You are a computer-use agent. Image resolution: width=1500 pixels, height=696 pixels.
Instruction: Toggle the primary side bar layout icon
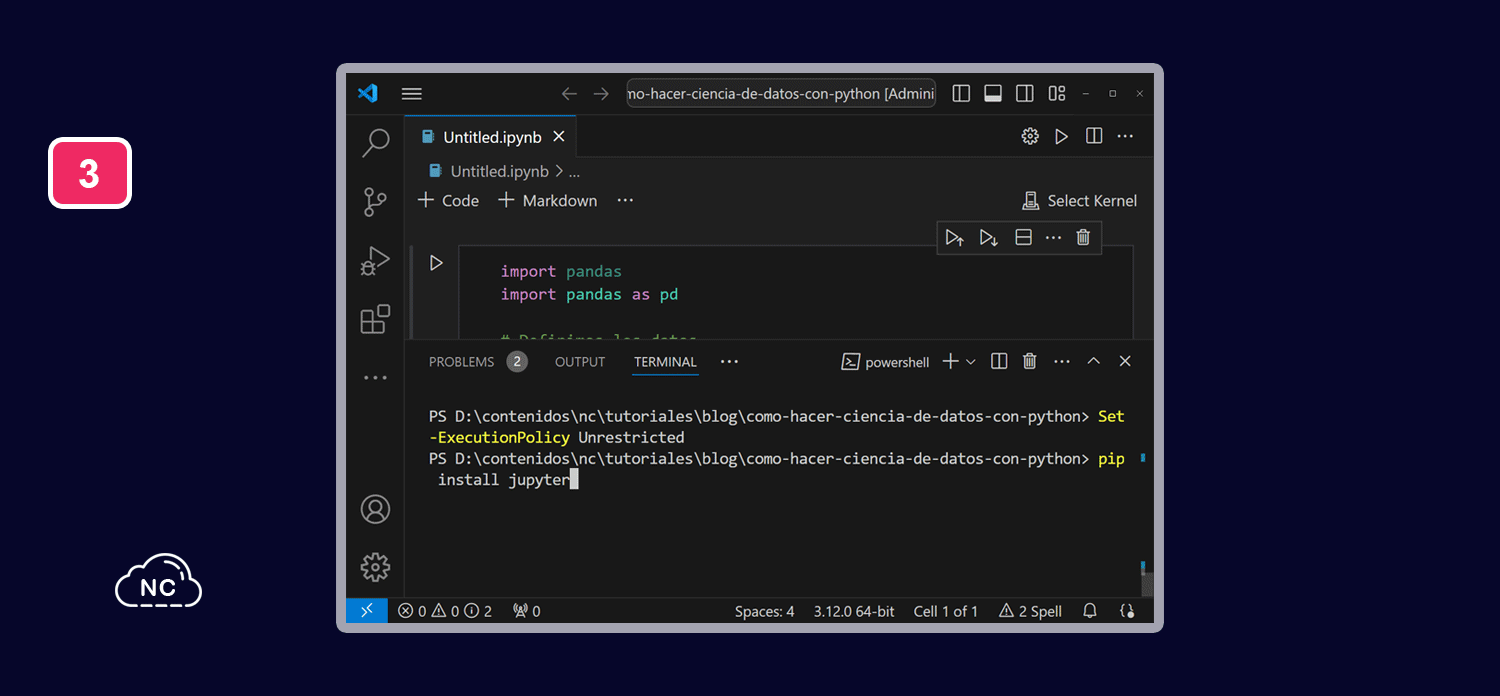click(961, 93)
